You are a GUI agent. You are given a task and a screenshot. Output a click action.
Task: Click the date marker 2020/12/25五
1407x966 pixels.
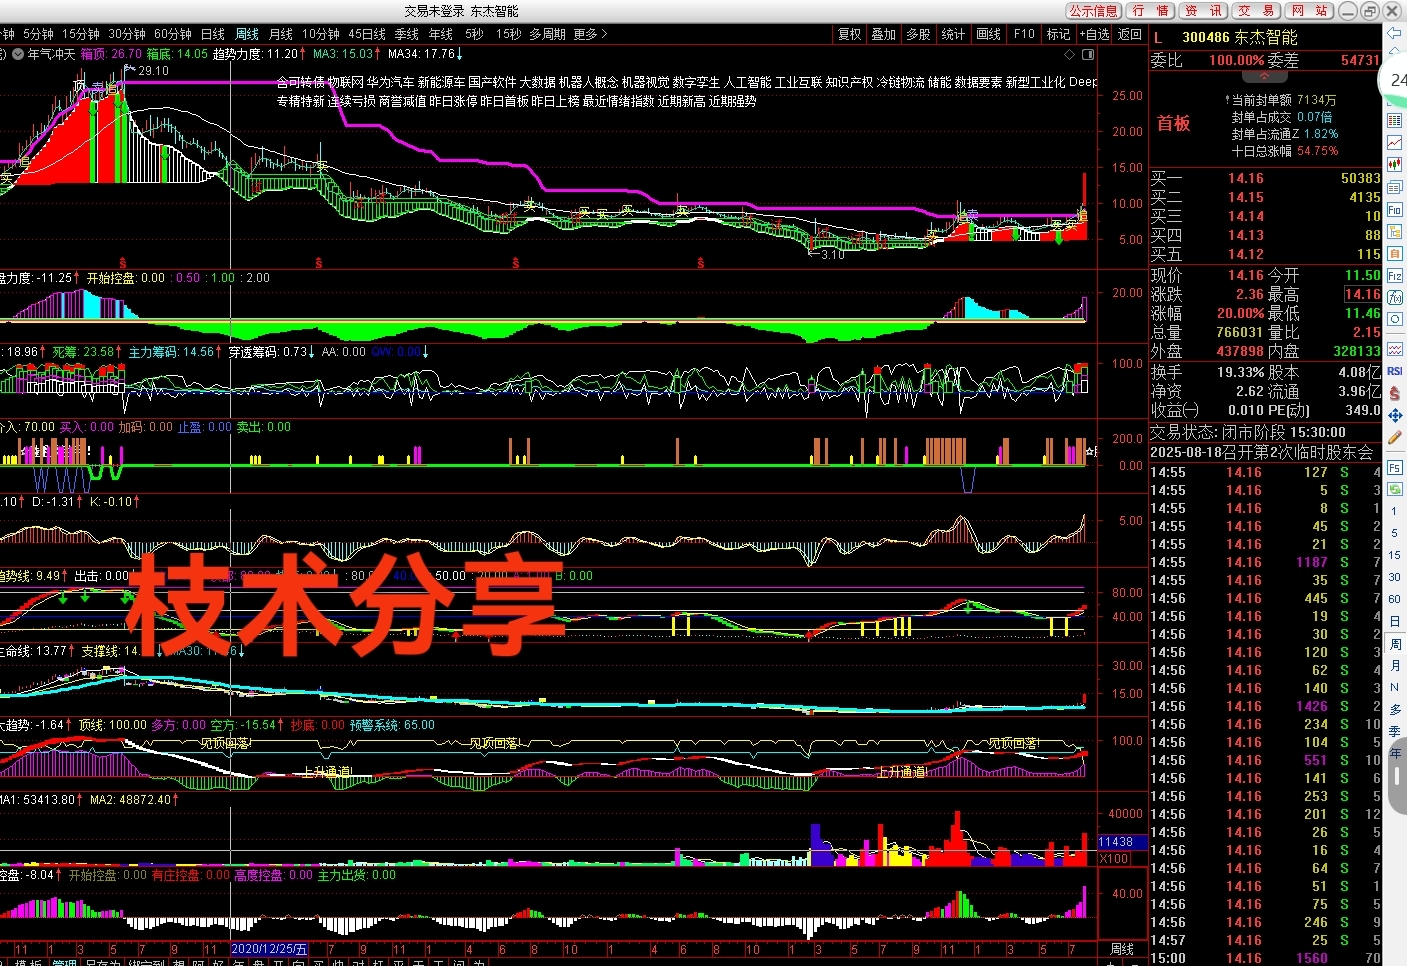269,949
